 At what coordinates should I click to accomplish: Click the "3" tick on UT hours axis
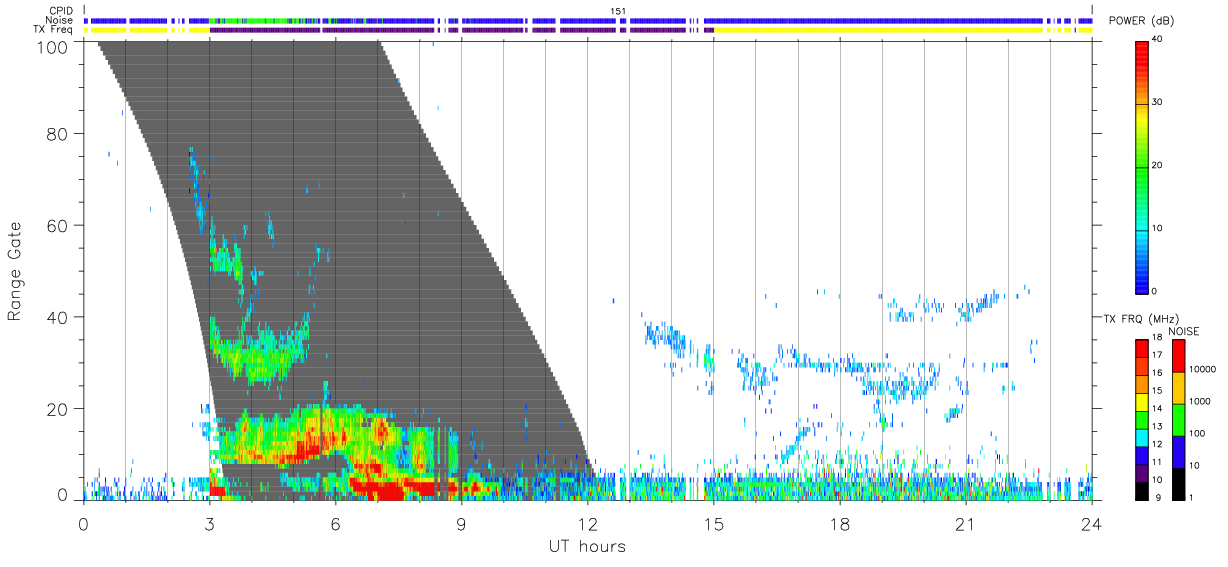tap(209, 523)
